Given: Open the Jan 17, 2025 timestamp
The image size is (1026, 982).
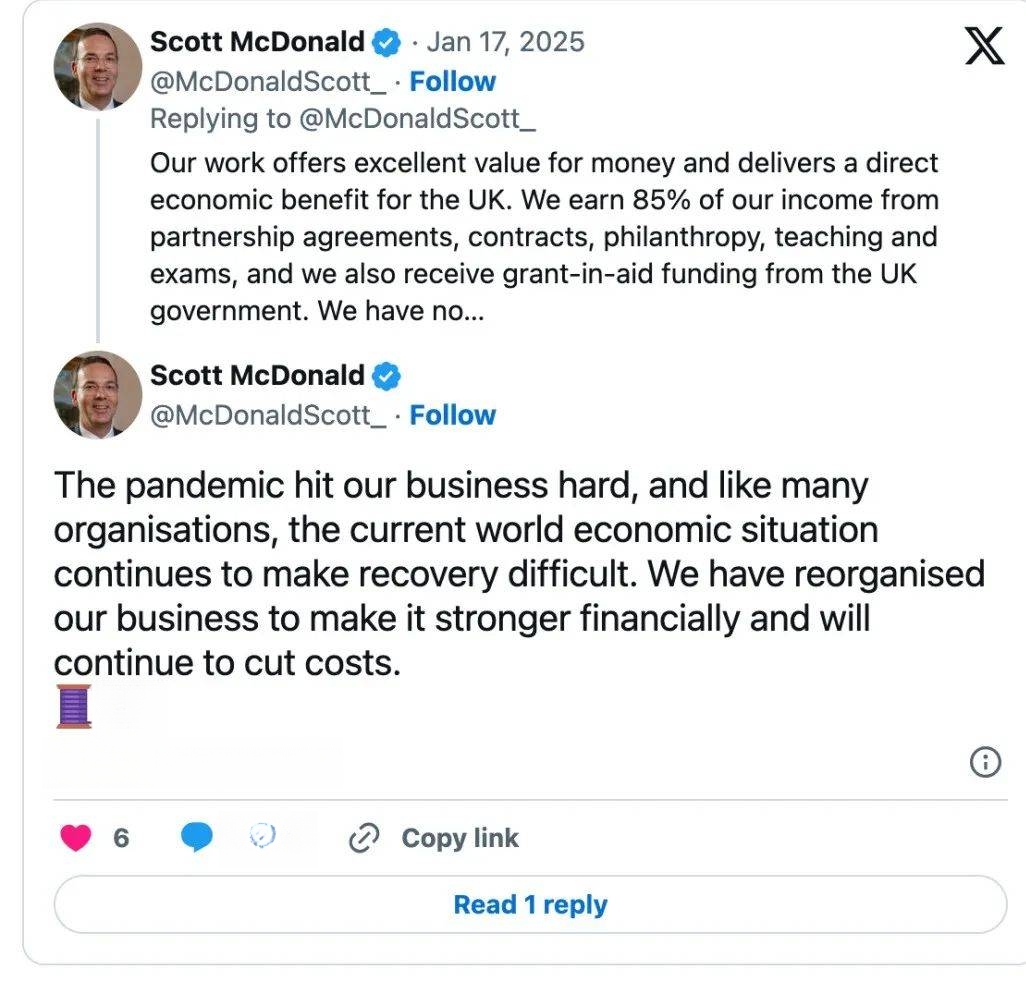Looking at the screenshot, I should coord(505,42).
